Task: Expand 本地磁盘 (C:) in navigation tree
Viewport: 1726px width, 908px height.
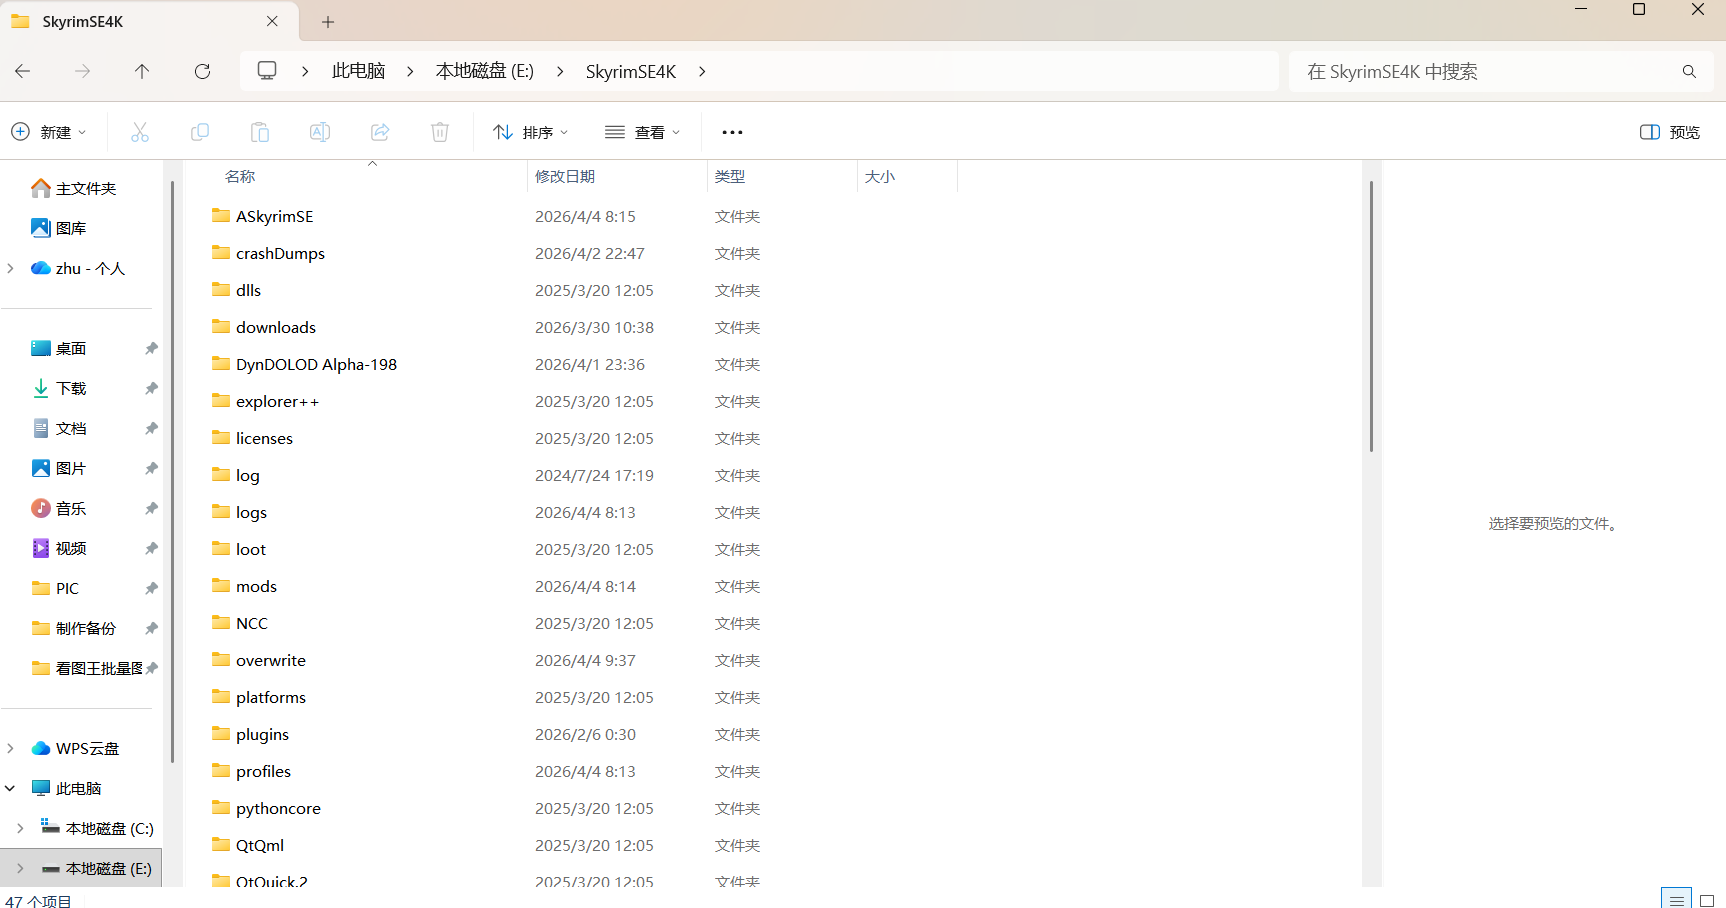Action: click(x=20, y=828)
